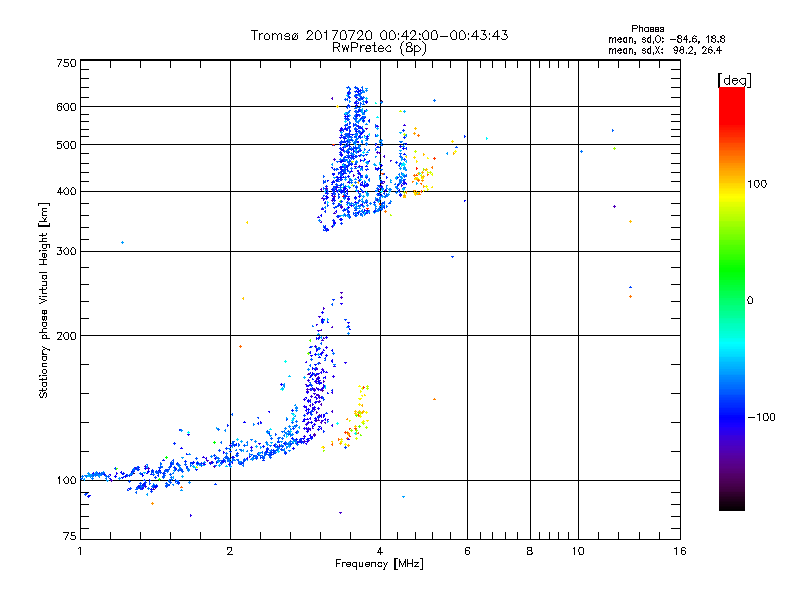Screen dimensions: 800x600
Task: Click the colorbar tick label '-100'
Action: [x=761, y=417]
